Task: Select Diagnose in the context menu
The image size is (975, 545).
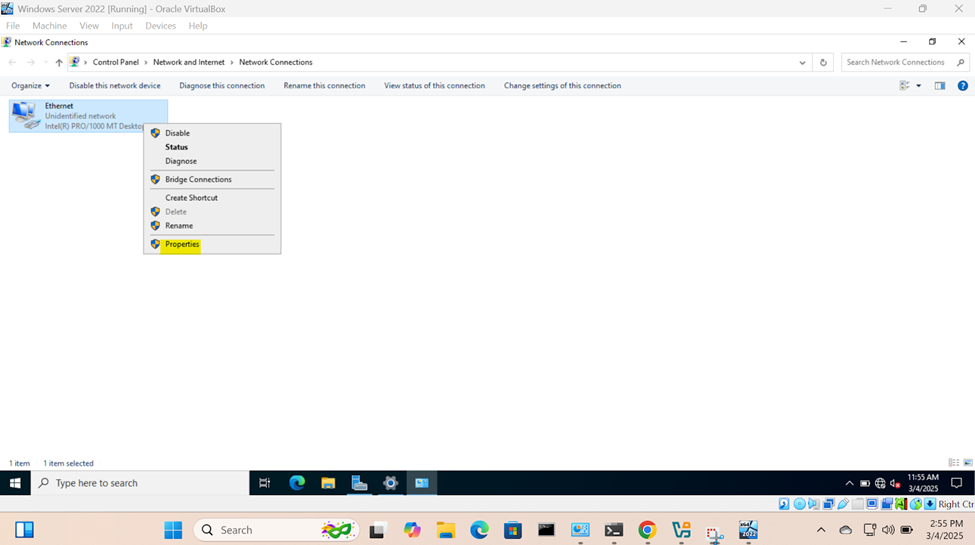Action: tap(180, 161)
